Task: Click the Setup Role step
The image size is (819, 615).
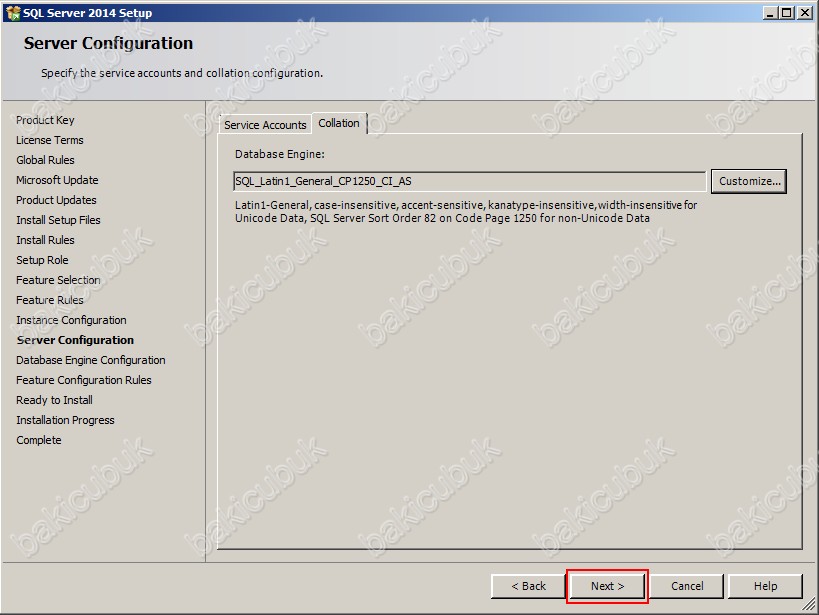Action: coord(42,260)
